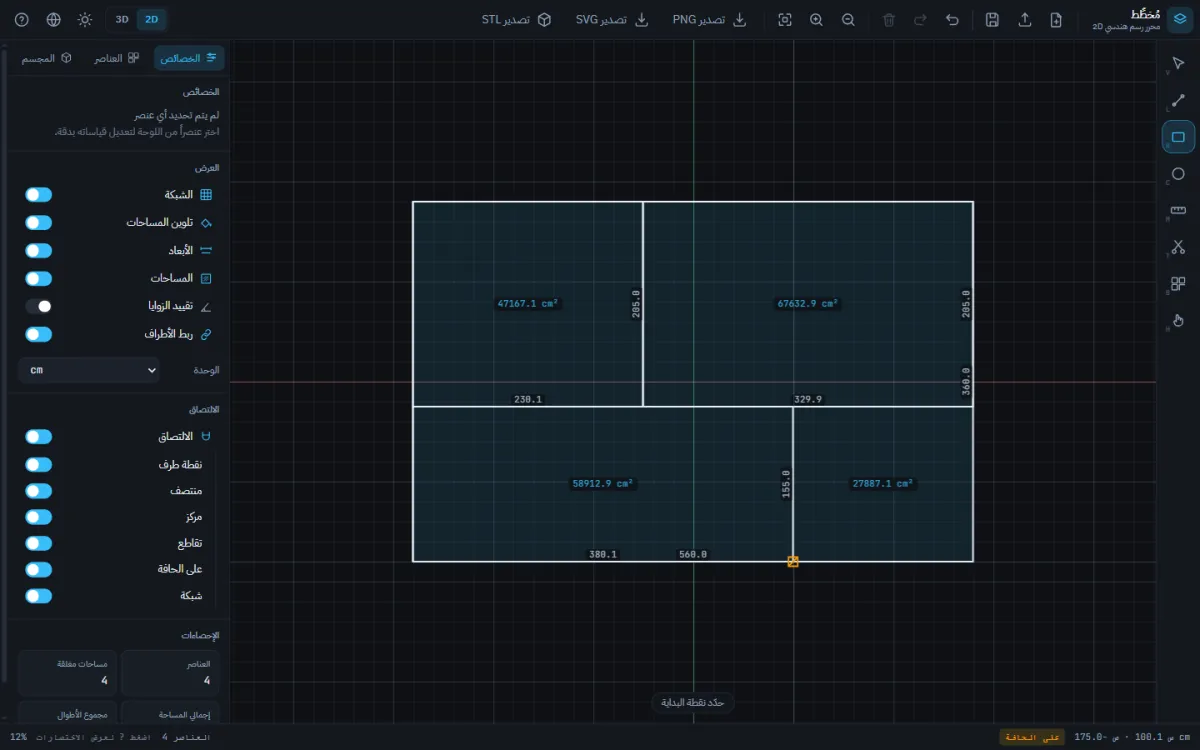
Task: Open the المجسم solid tab
Action: [x=47, y=58]
